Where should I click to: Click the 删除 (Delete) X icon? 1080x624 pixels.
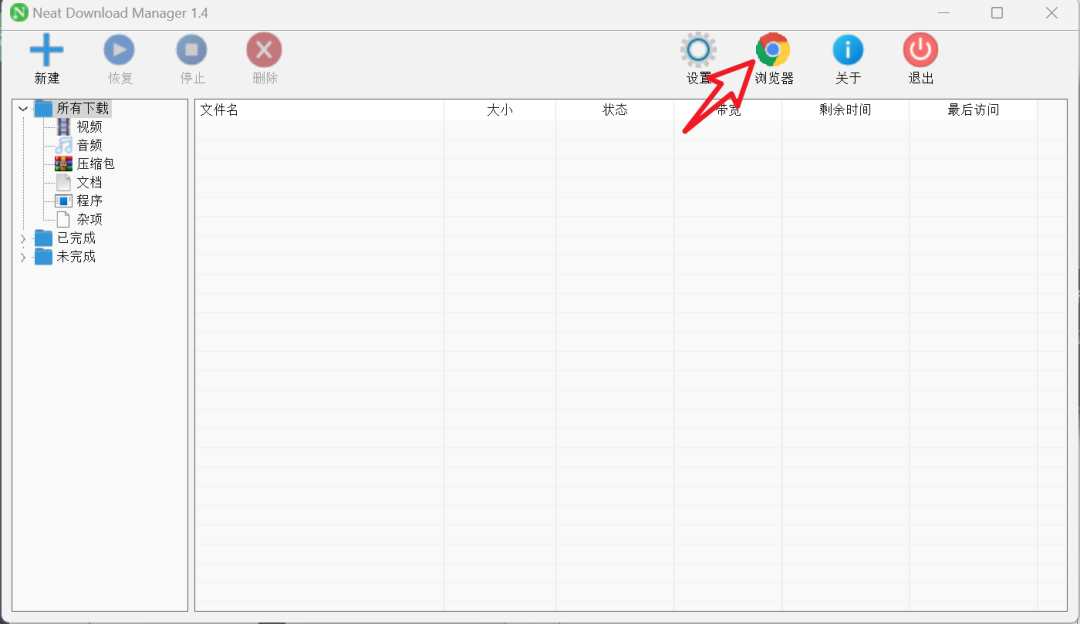click(x=264, y=50)
